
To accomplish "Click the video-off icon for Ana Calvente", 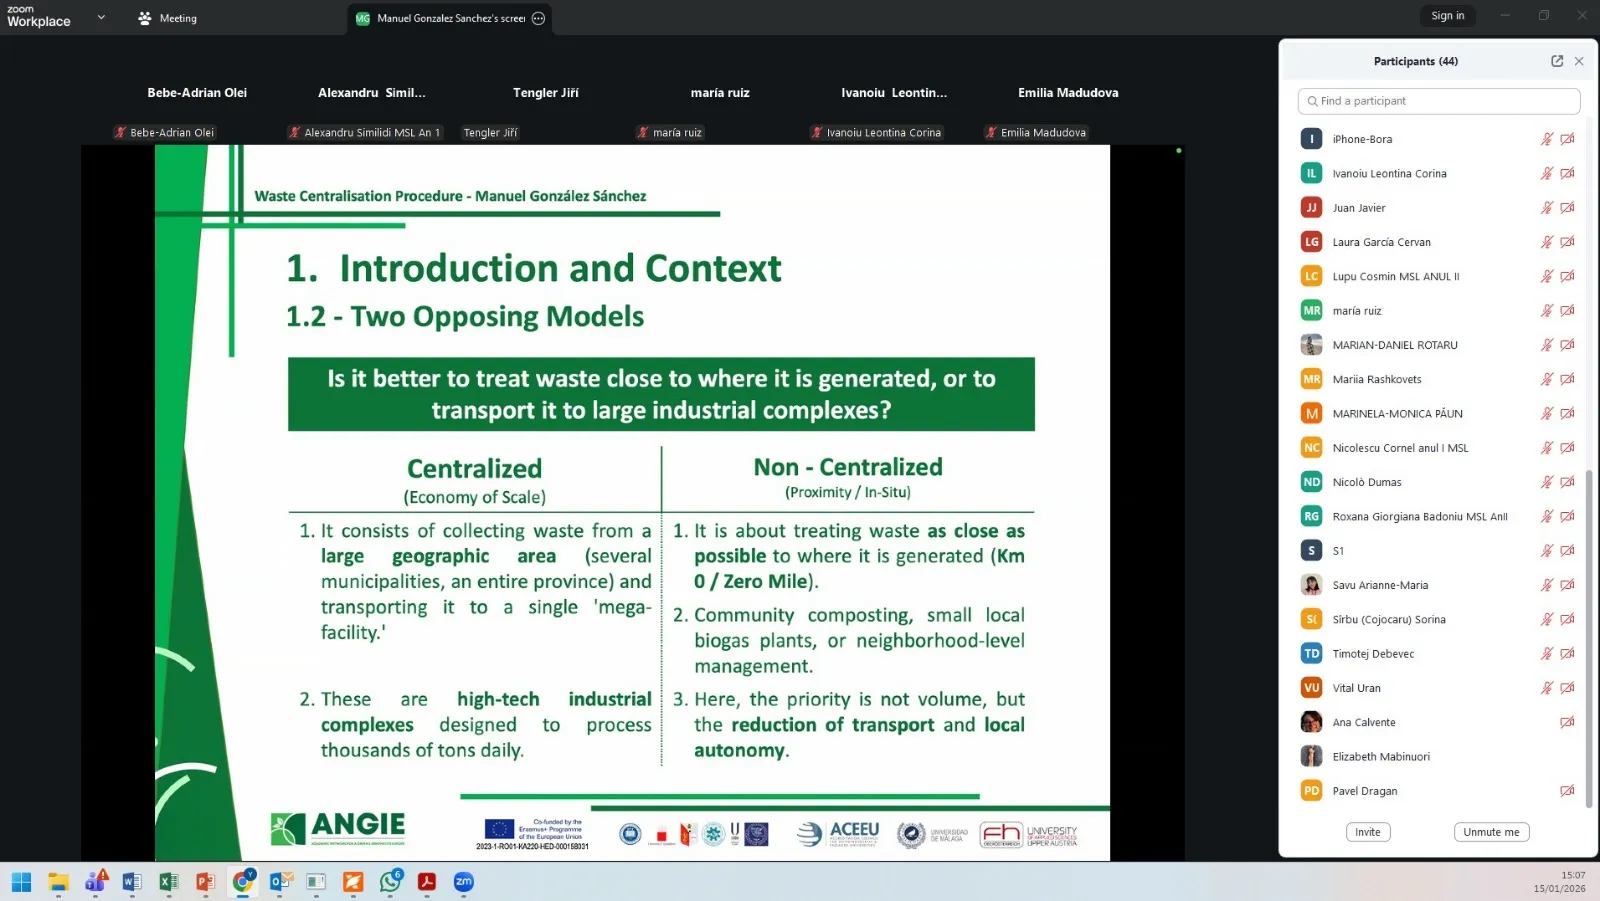I will click(x=1567, y=722).
